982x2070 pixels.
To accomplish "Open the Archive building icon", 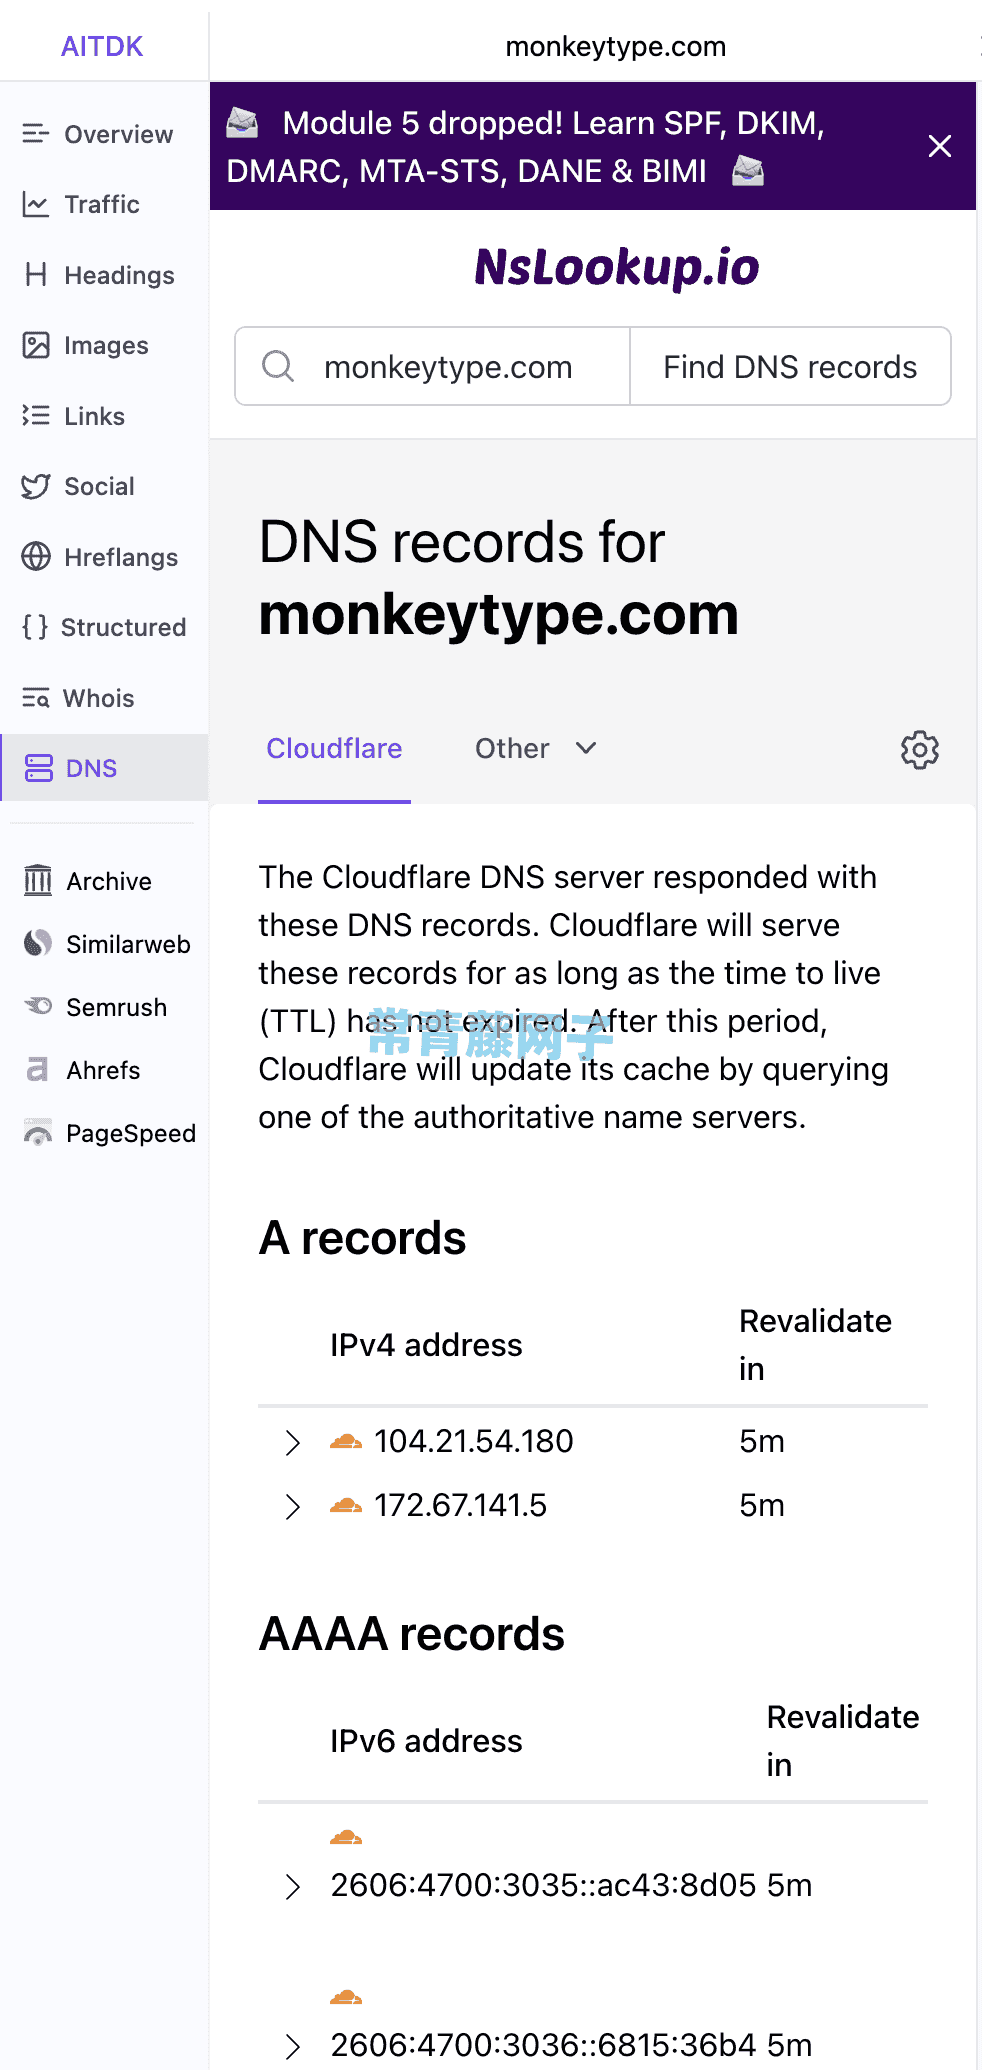I will (x=38, y=881).
